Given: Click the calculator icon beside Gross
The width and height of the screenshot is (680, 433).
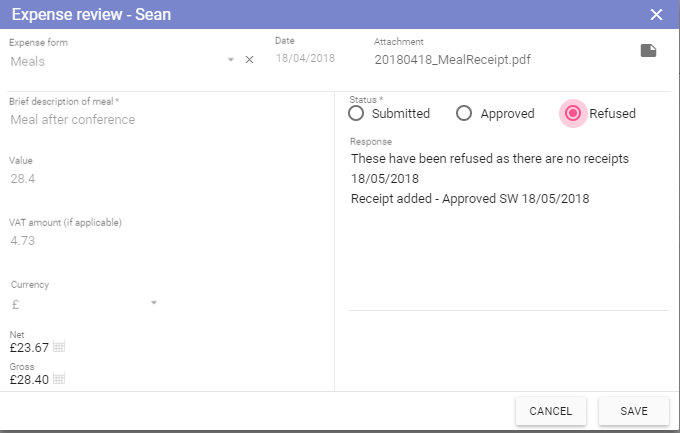Looking at the screenshot, I should [59, 379].
